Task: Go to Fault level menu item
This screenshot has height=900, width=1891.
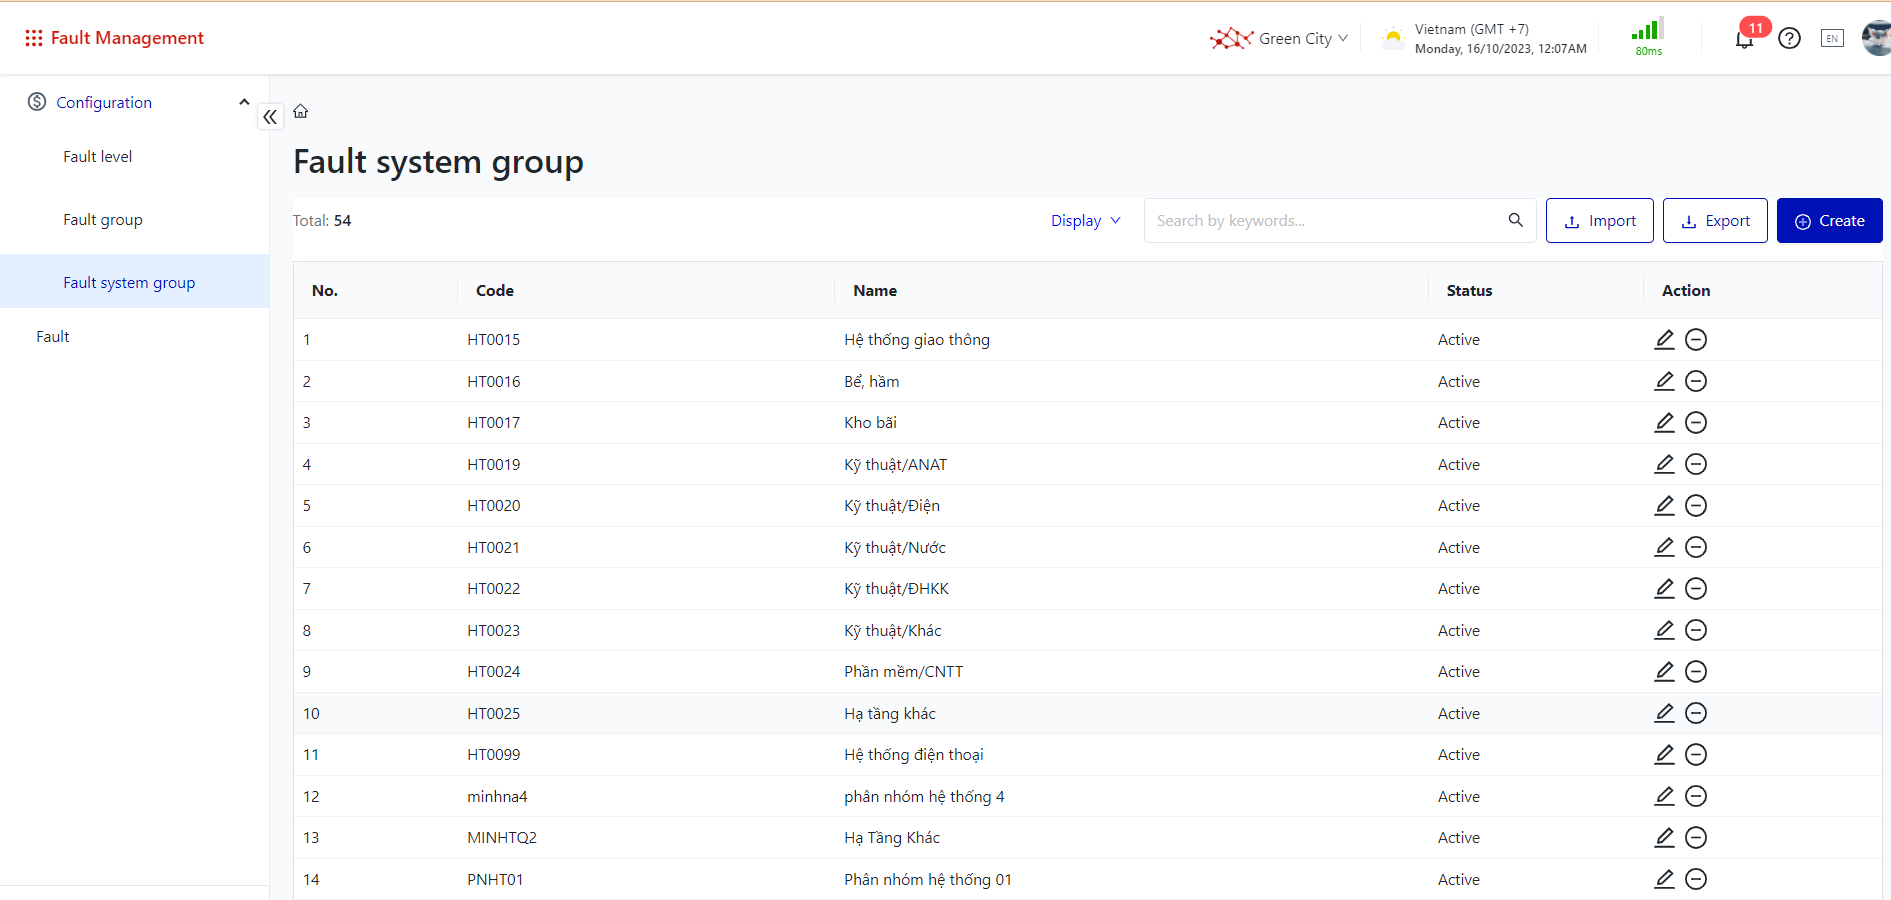Action: (98, 157)
